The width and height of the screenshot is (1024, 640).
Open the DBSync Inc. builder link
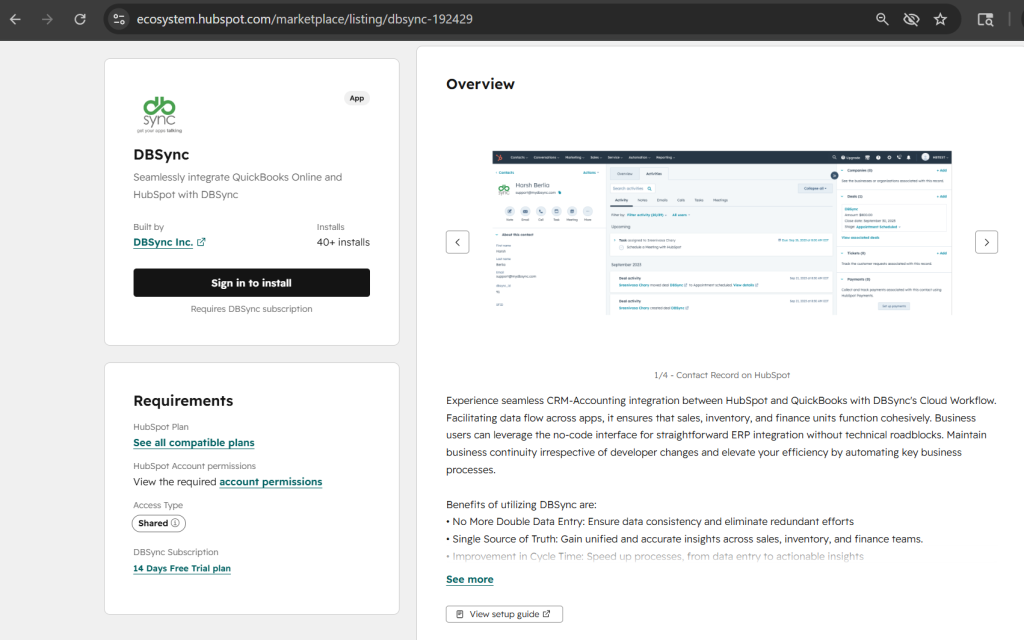click(163, 242)
